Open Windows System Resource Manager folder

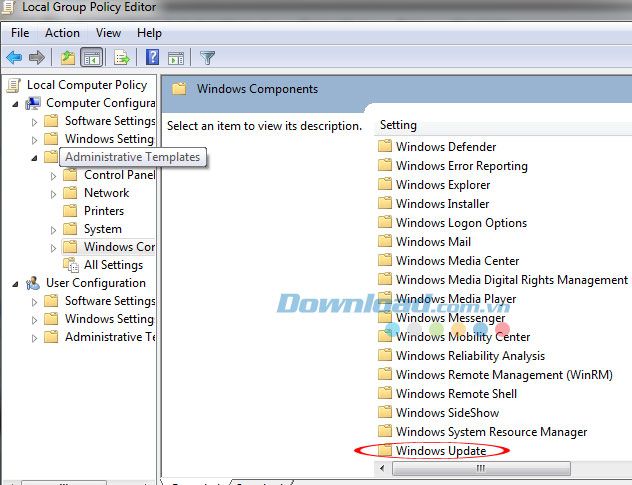[491, 432]
